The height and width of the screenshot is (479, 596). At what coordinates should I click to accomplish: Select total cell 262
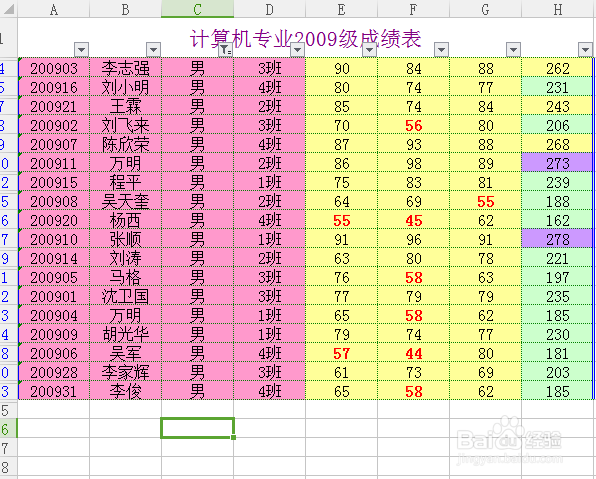(558, 68)
